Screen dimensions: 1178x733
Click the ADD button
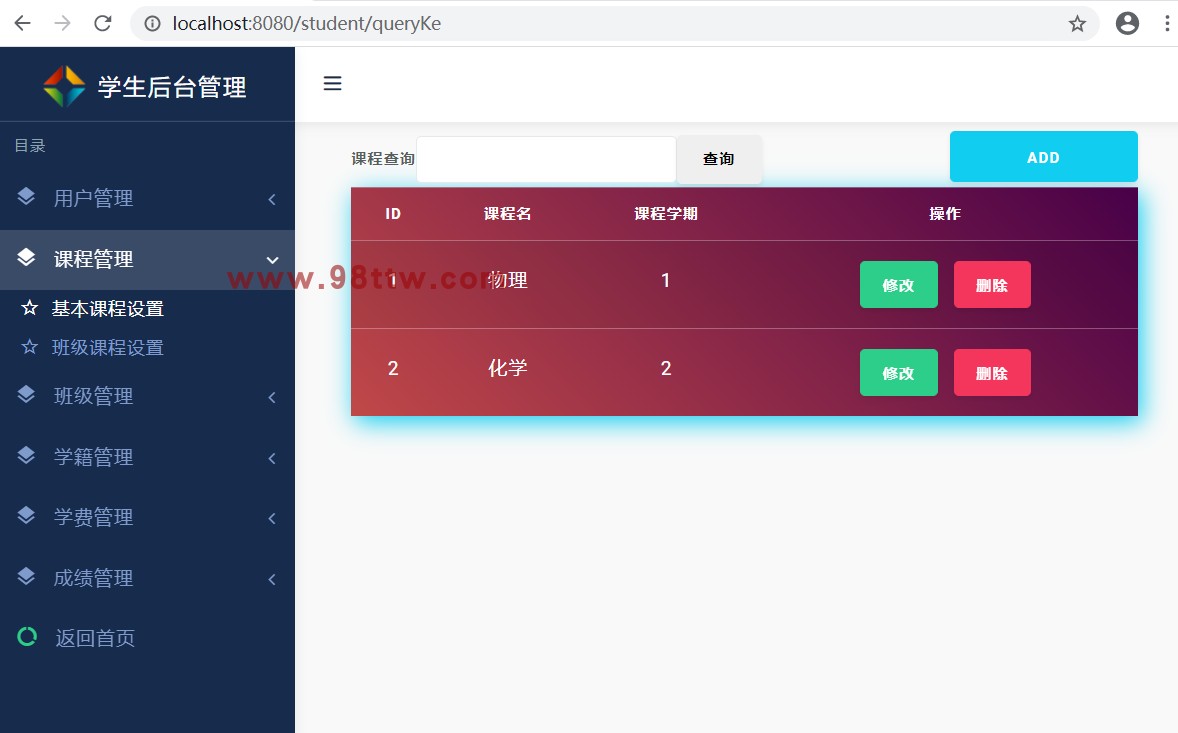pos(1044,157)
